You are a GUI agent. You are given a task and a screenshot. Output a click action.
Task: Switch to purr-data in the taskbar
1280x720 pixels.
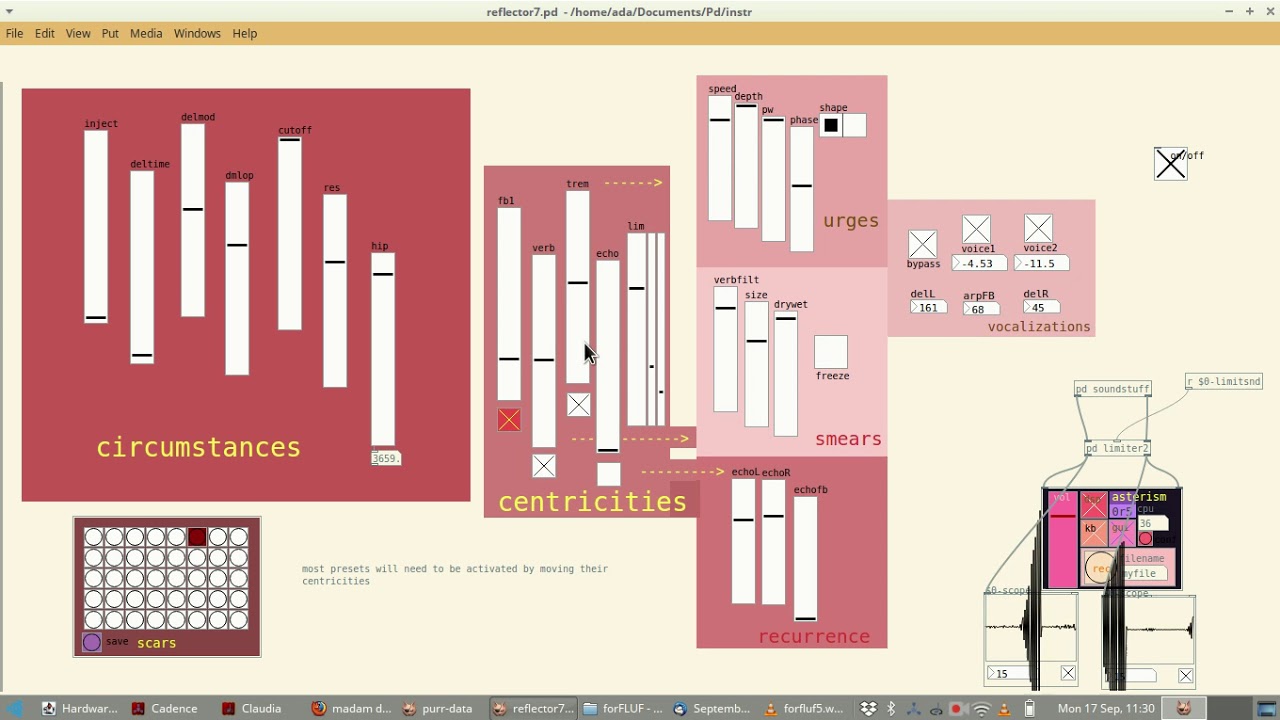point(437,708)
